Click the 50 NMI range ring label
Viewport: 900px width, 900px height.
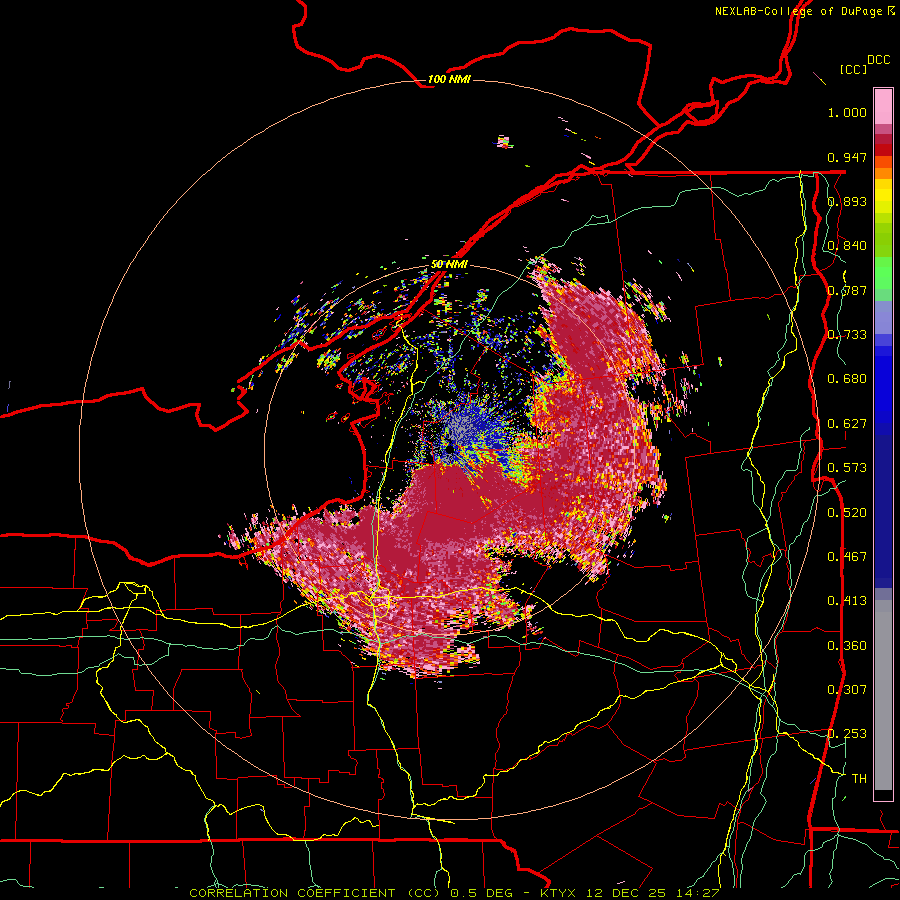tap(449, 264)
